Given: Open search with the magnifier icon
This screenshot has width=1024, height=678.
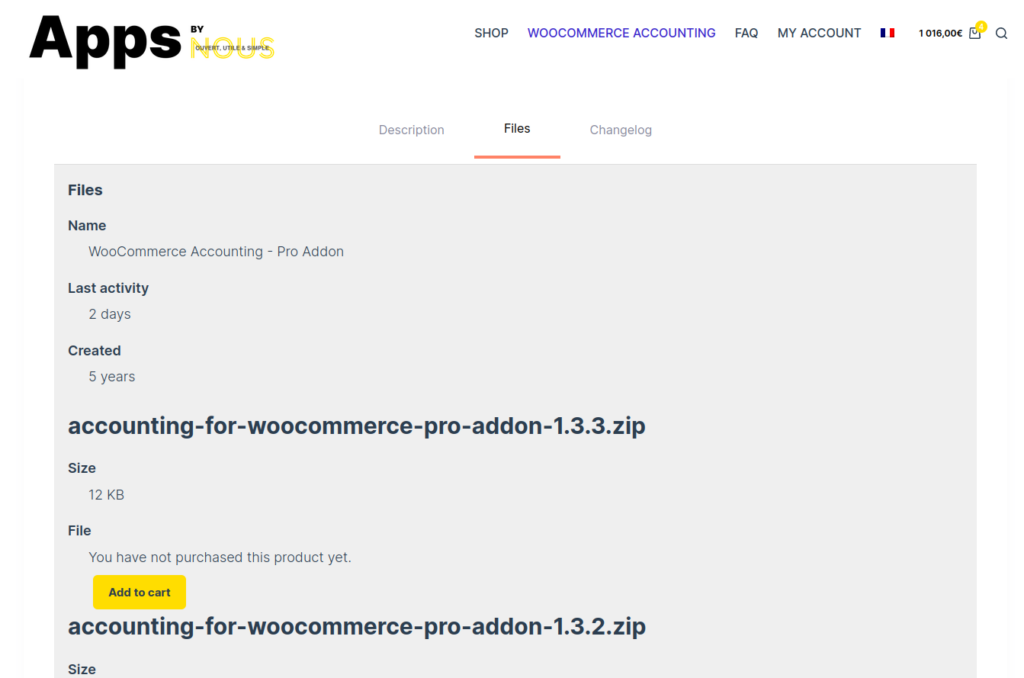Looking at the screenshot, I should click(1001, 34).
